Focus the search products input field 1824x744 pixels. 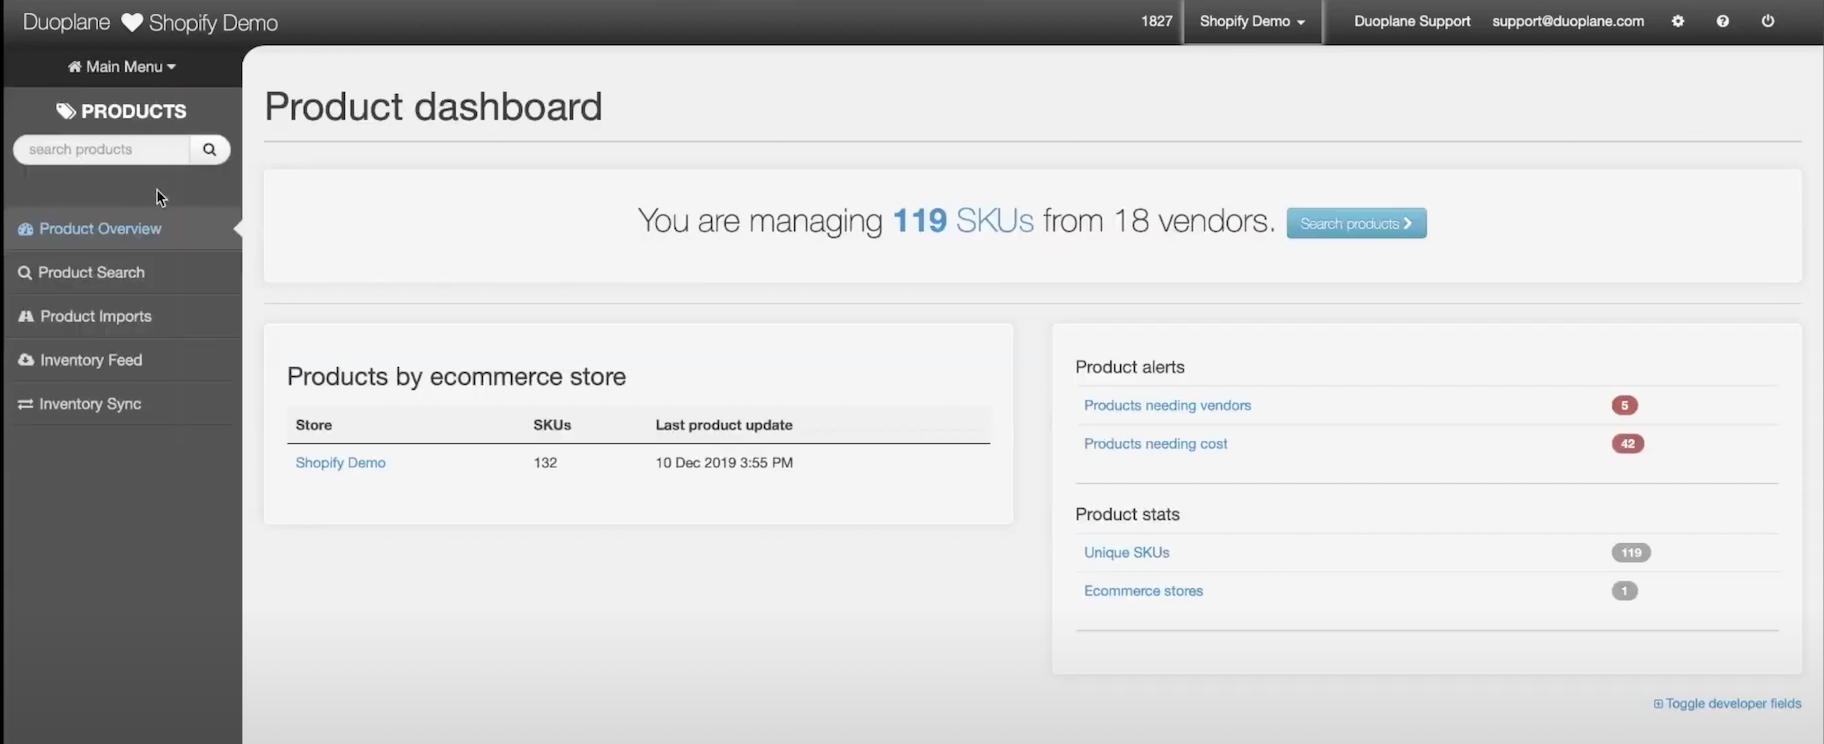(x=102, y=149)
